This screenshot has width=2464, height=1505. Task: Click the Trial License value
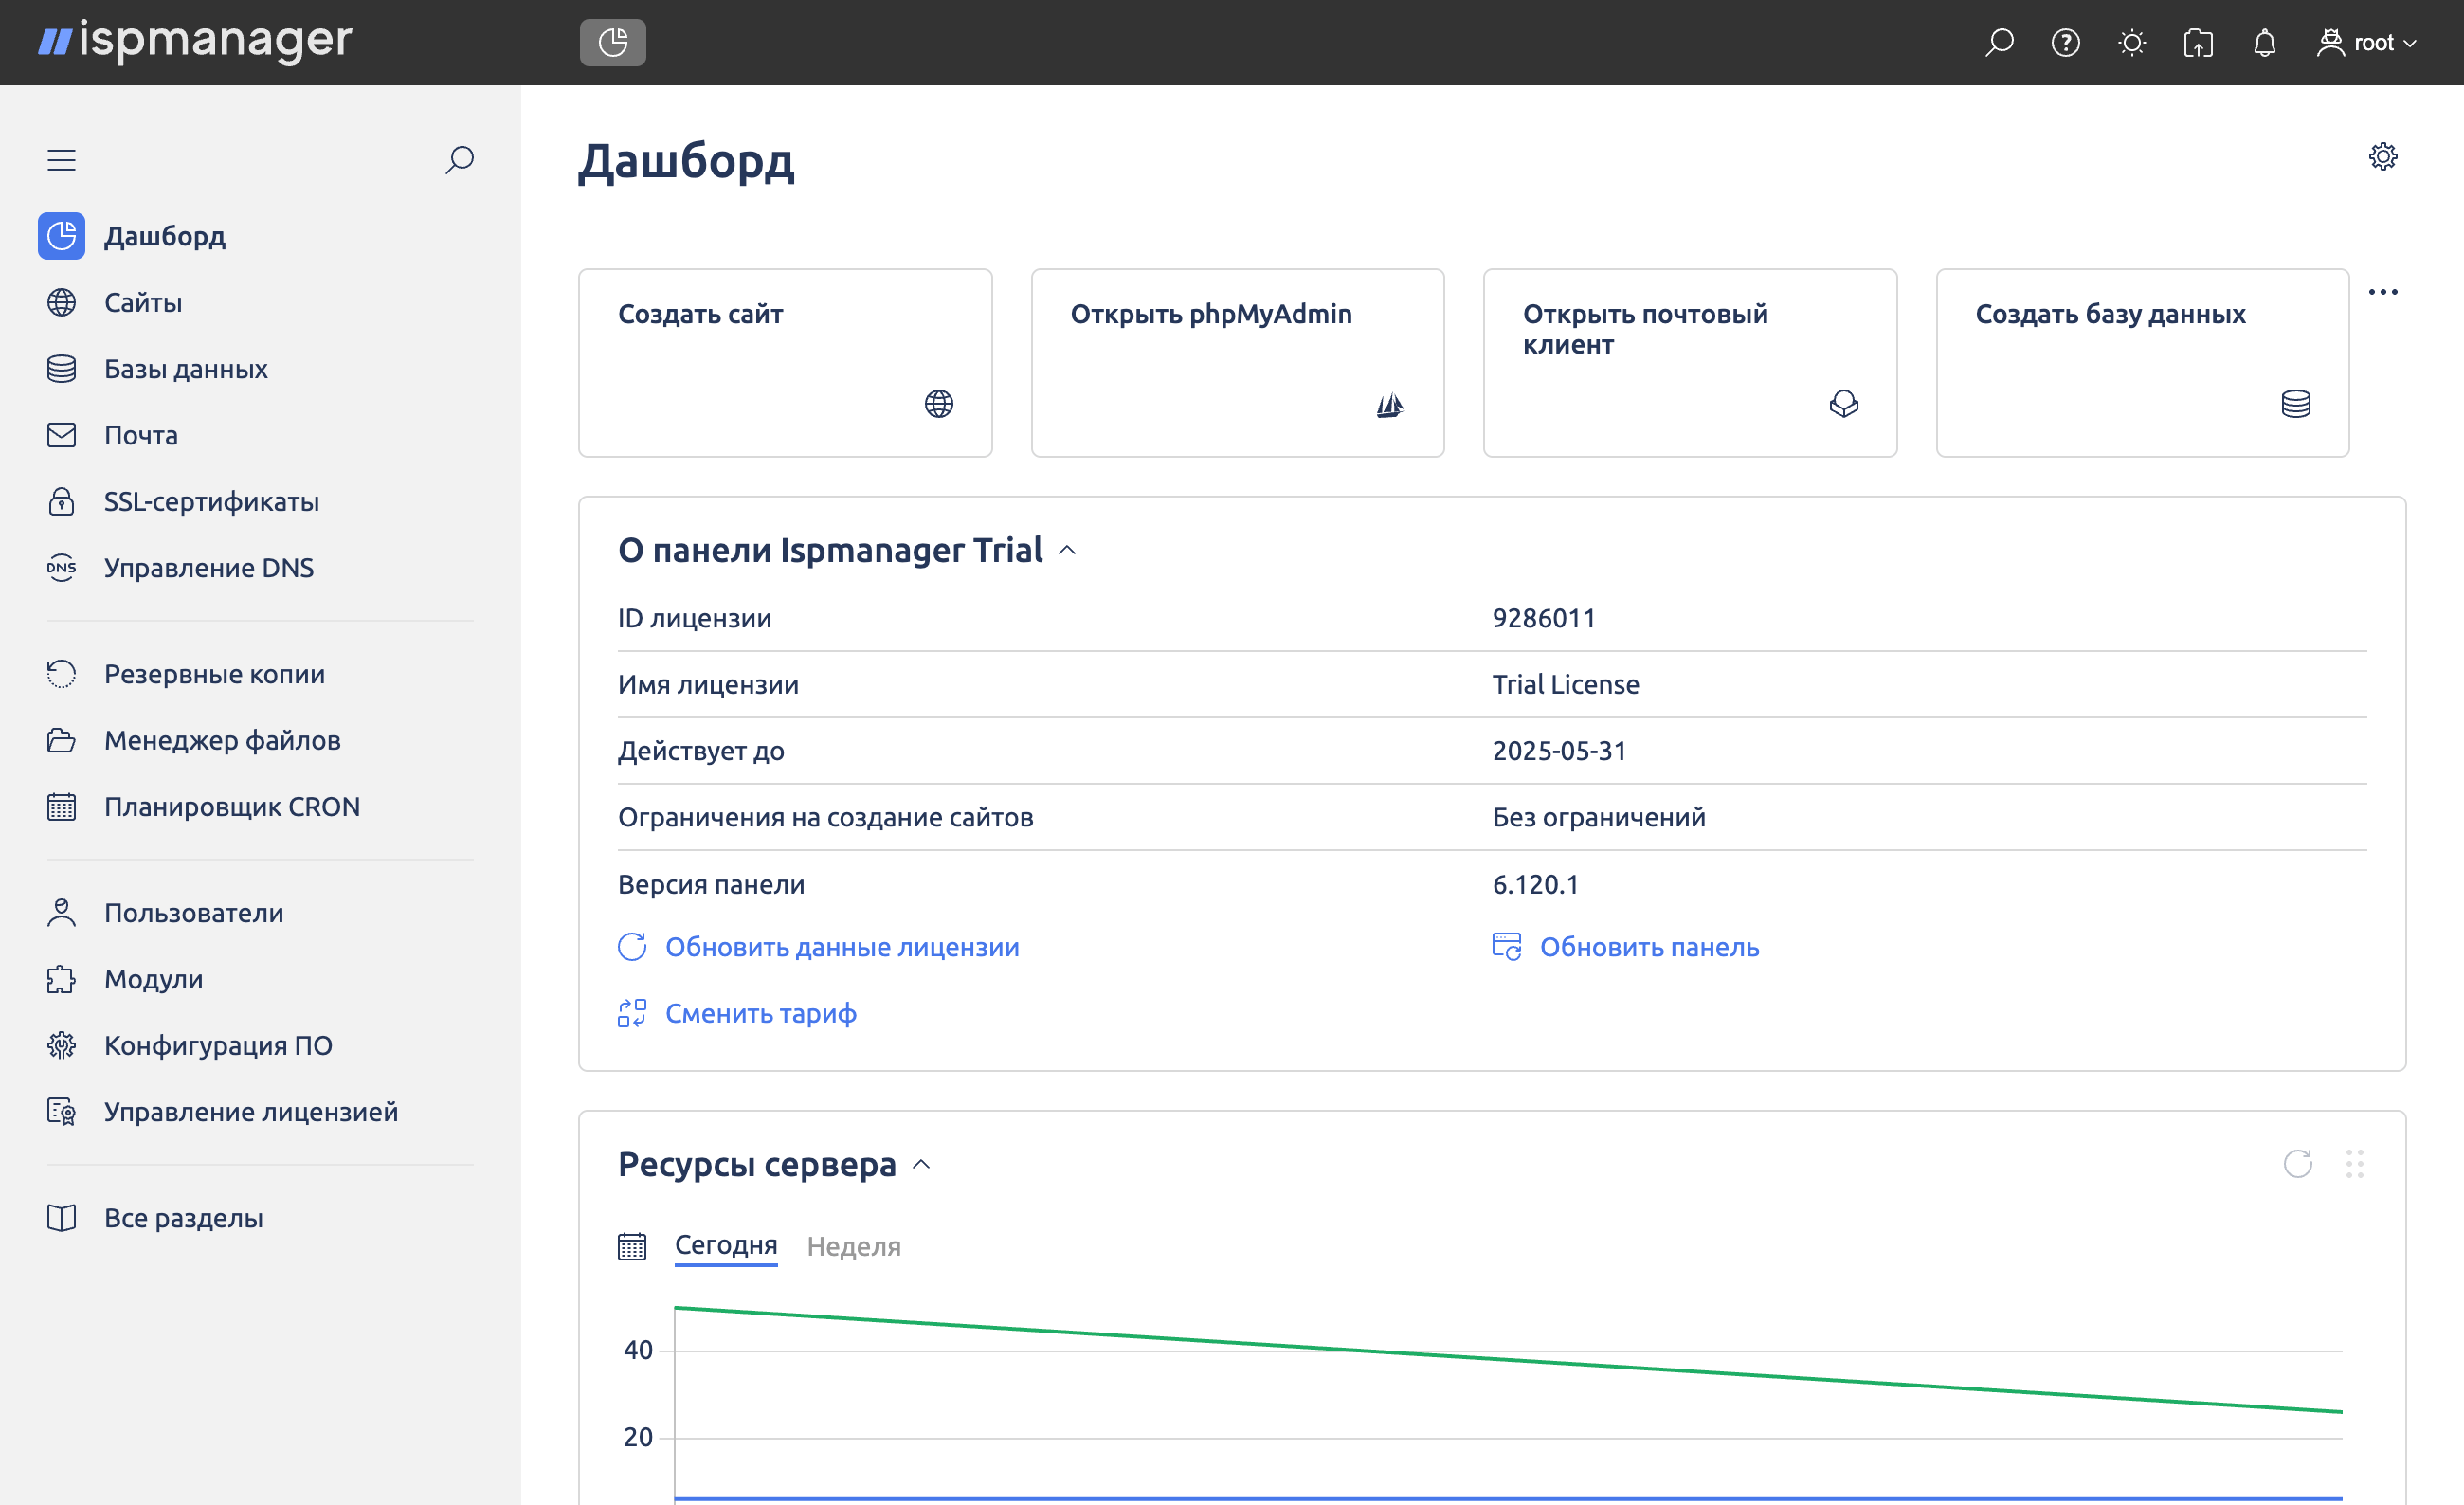click(x=1566, y=684)
